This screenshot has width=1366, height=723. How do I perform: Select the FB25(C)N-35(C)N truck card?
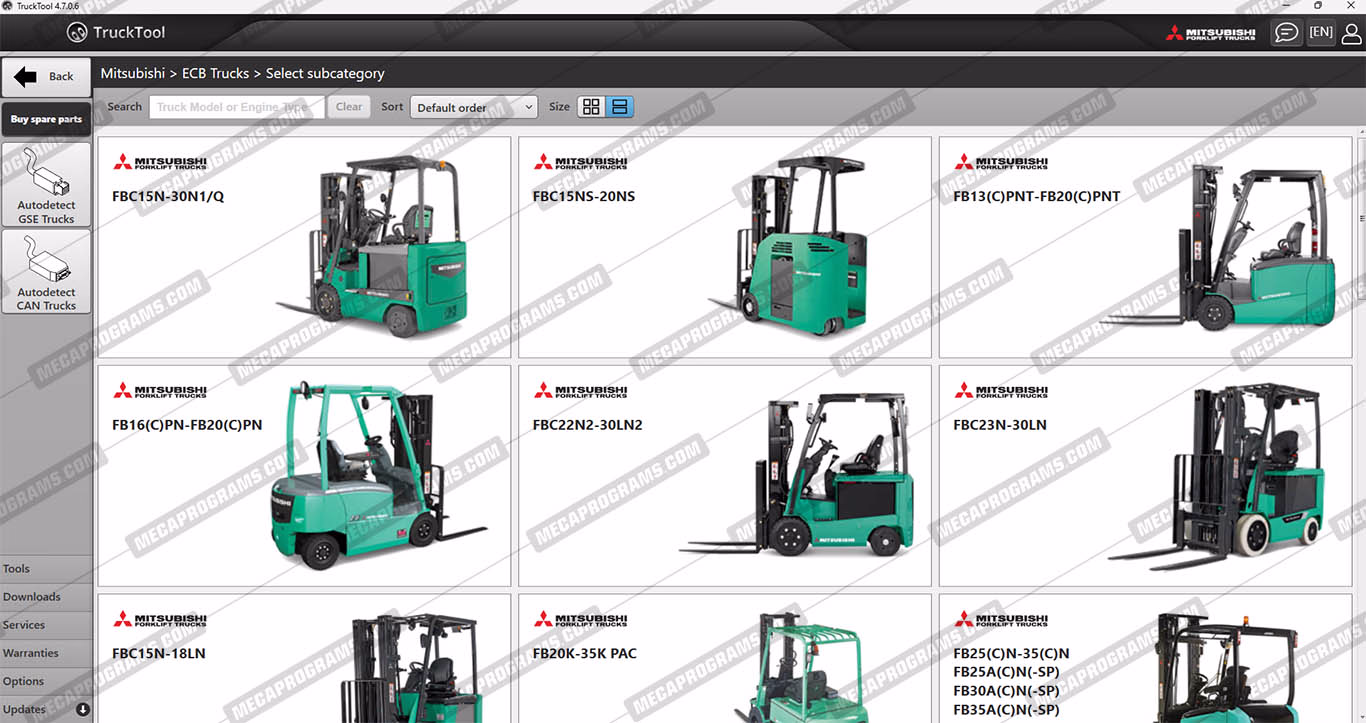tap(1146, 658)
